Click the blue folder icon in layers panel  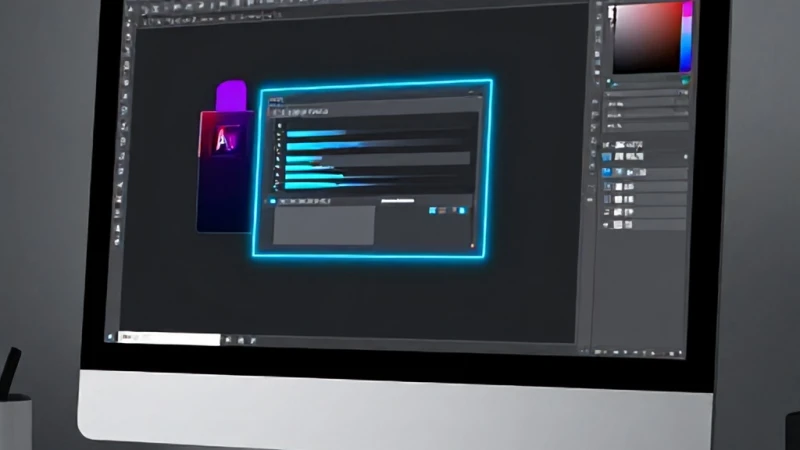(x=606, y=157)
